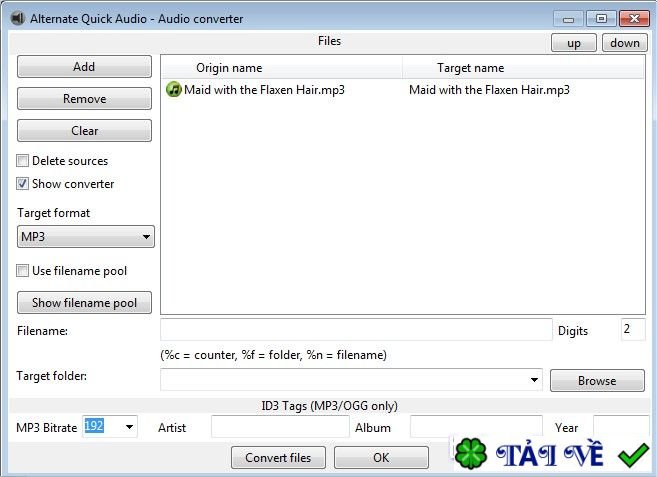657x477 pixels.
Task: Move the file up in list
Action: 574,43
